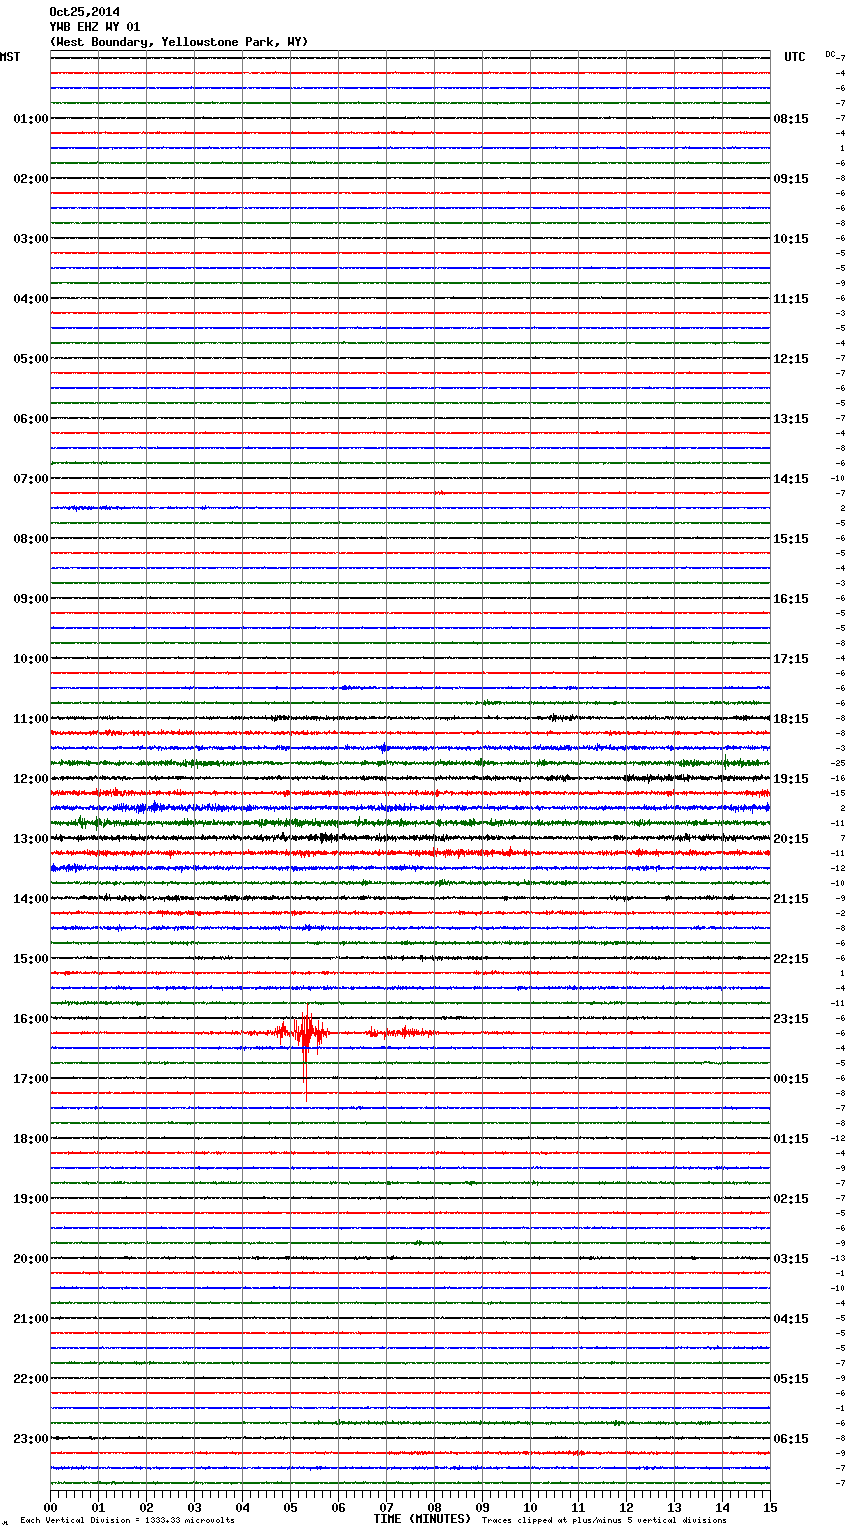850x1534 pixels.
Task: Click the 13:15 UTC time label
Action: (791, 419)
